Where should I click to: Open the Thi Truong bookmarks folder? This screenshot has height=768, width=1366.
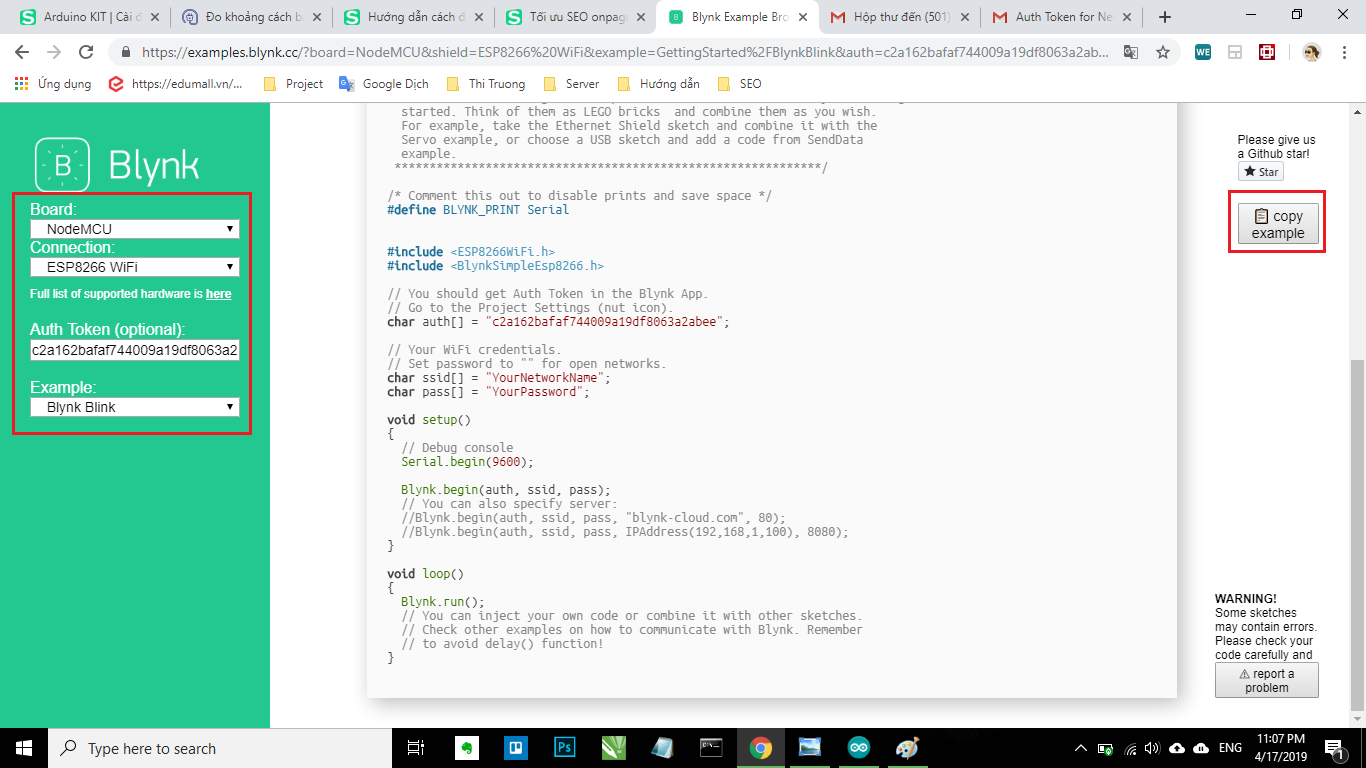[x=486, y=84]
